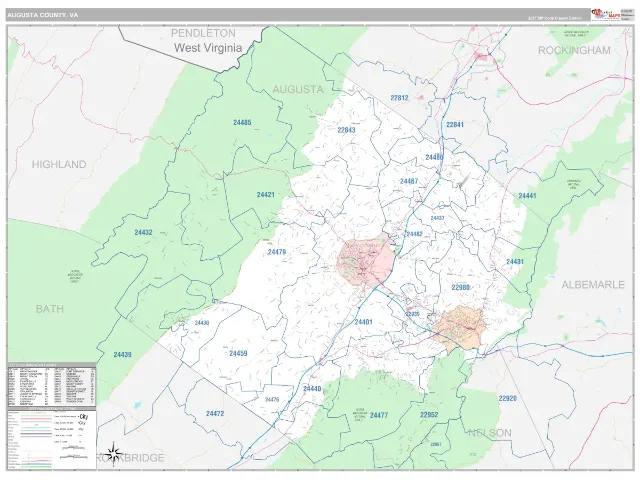The image size is (640, 480).
Task: Click the 'ROCKINGHAM' county label
Action: click(x=574, y=51)
